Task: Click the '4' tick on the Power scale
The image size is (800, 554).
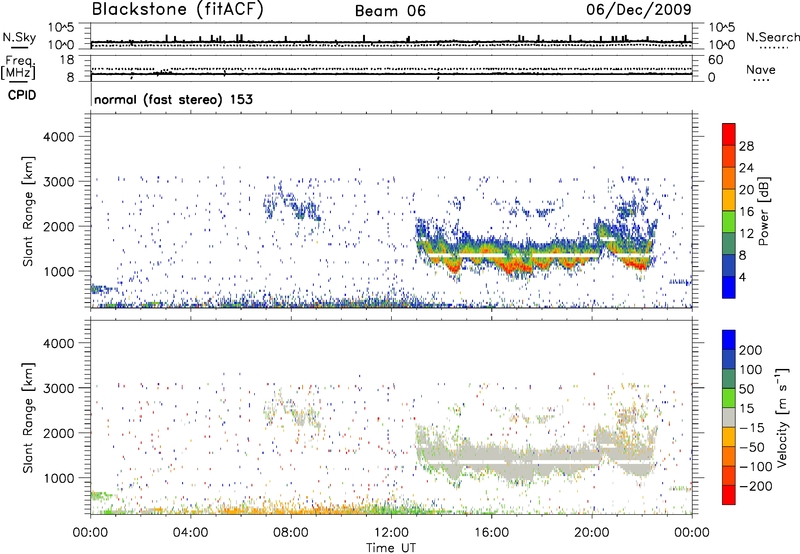Action: [x=742, y=277]
